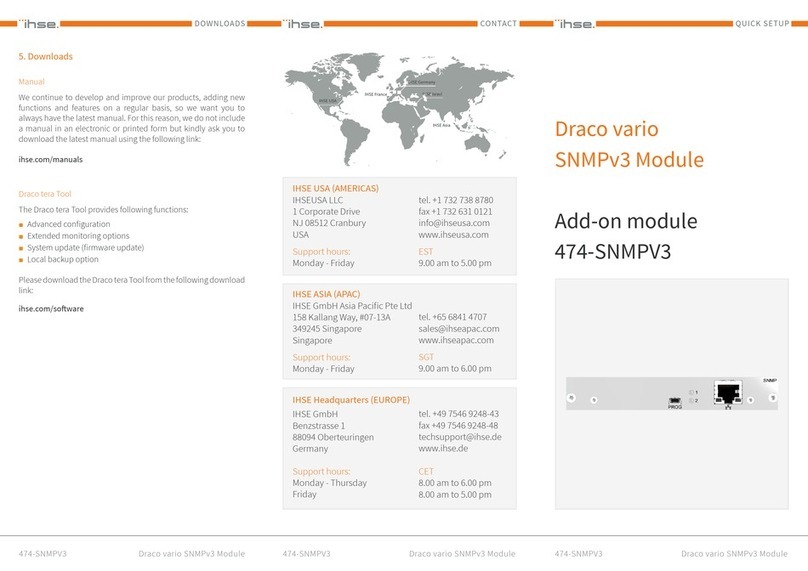This screenshot has width=808, height=571.
Task: Select the 'Draco tera Tool' subheading
Action: click(x=45, y=194)
